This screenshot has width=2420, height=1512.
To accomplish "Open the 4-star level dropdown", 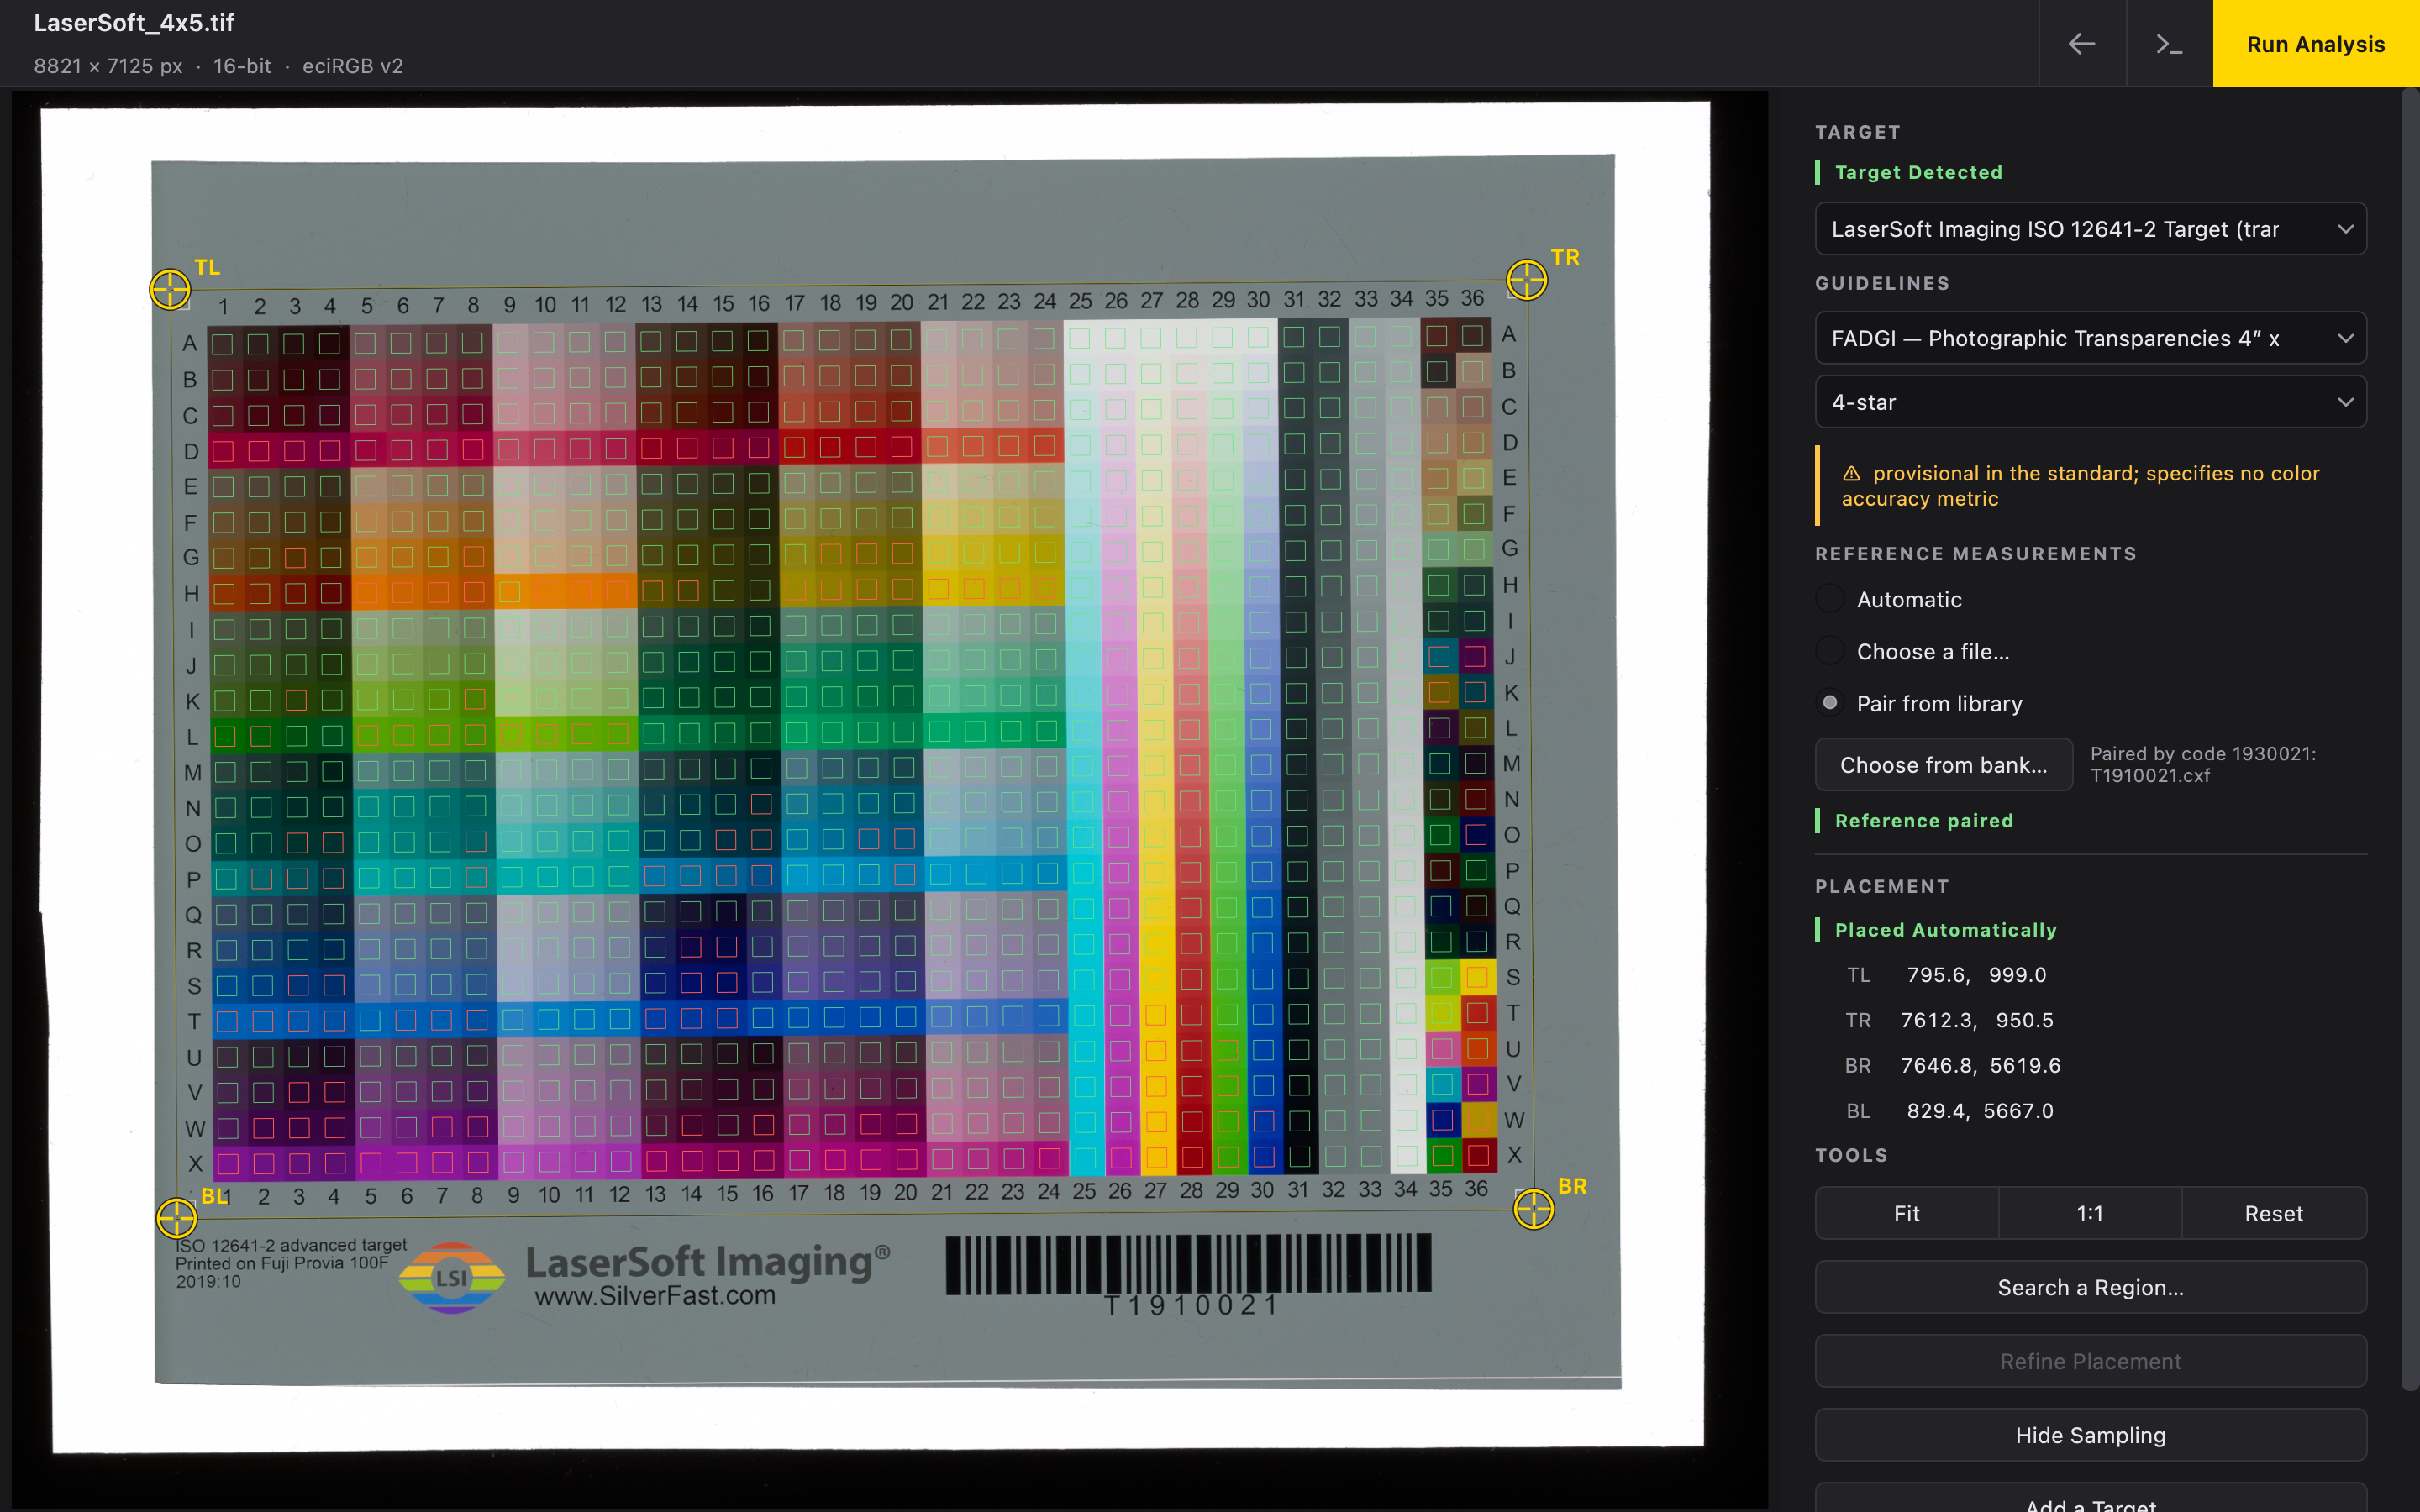I will [2090, 402].
